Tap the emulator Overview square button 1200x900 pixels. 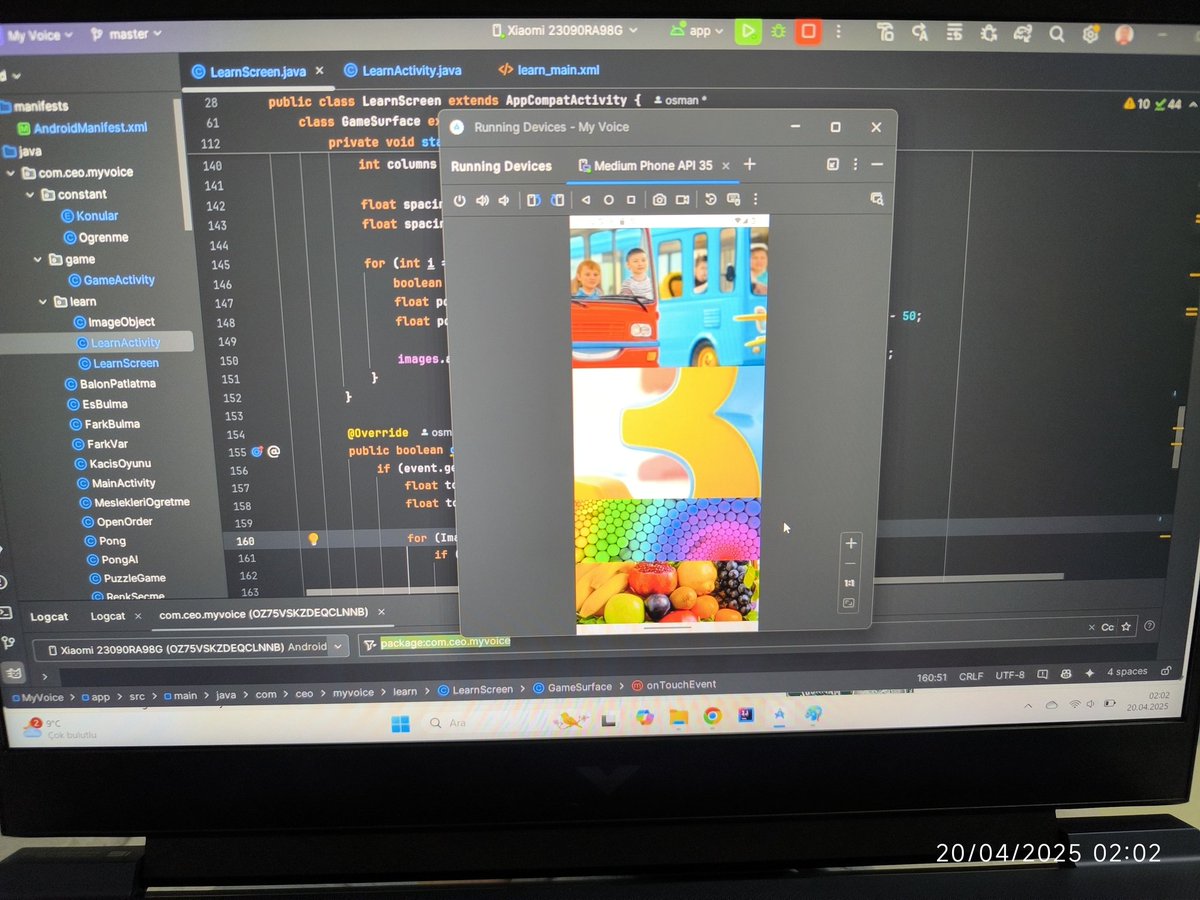click(631, 200)
